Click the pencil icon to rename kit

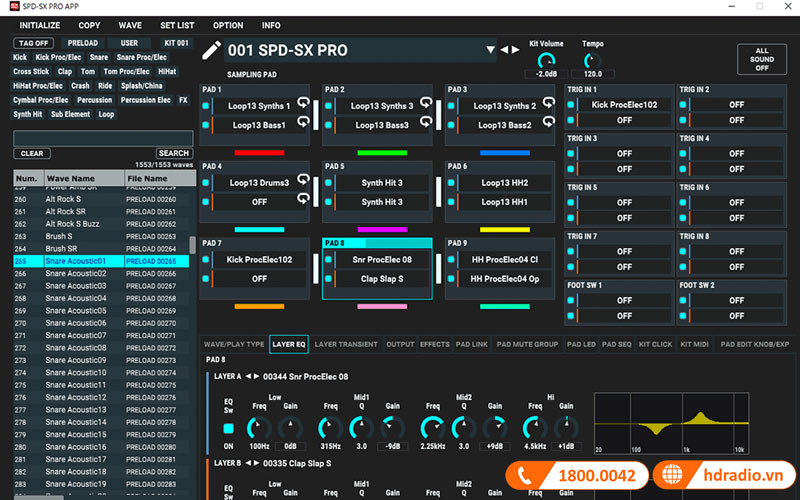(x=211, y=51)
